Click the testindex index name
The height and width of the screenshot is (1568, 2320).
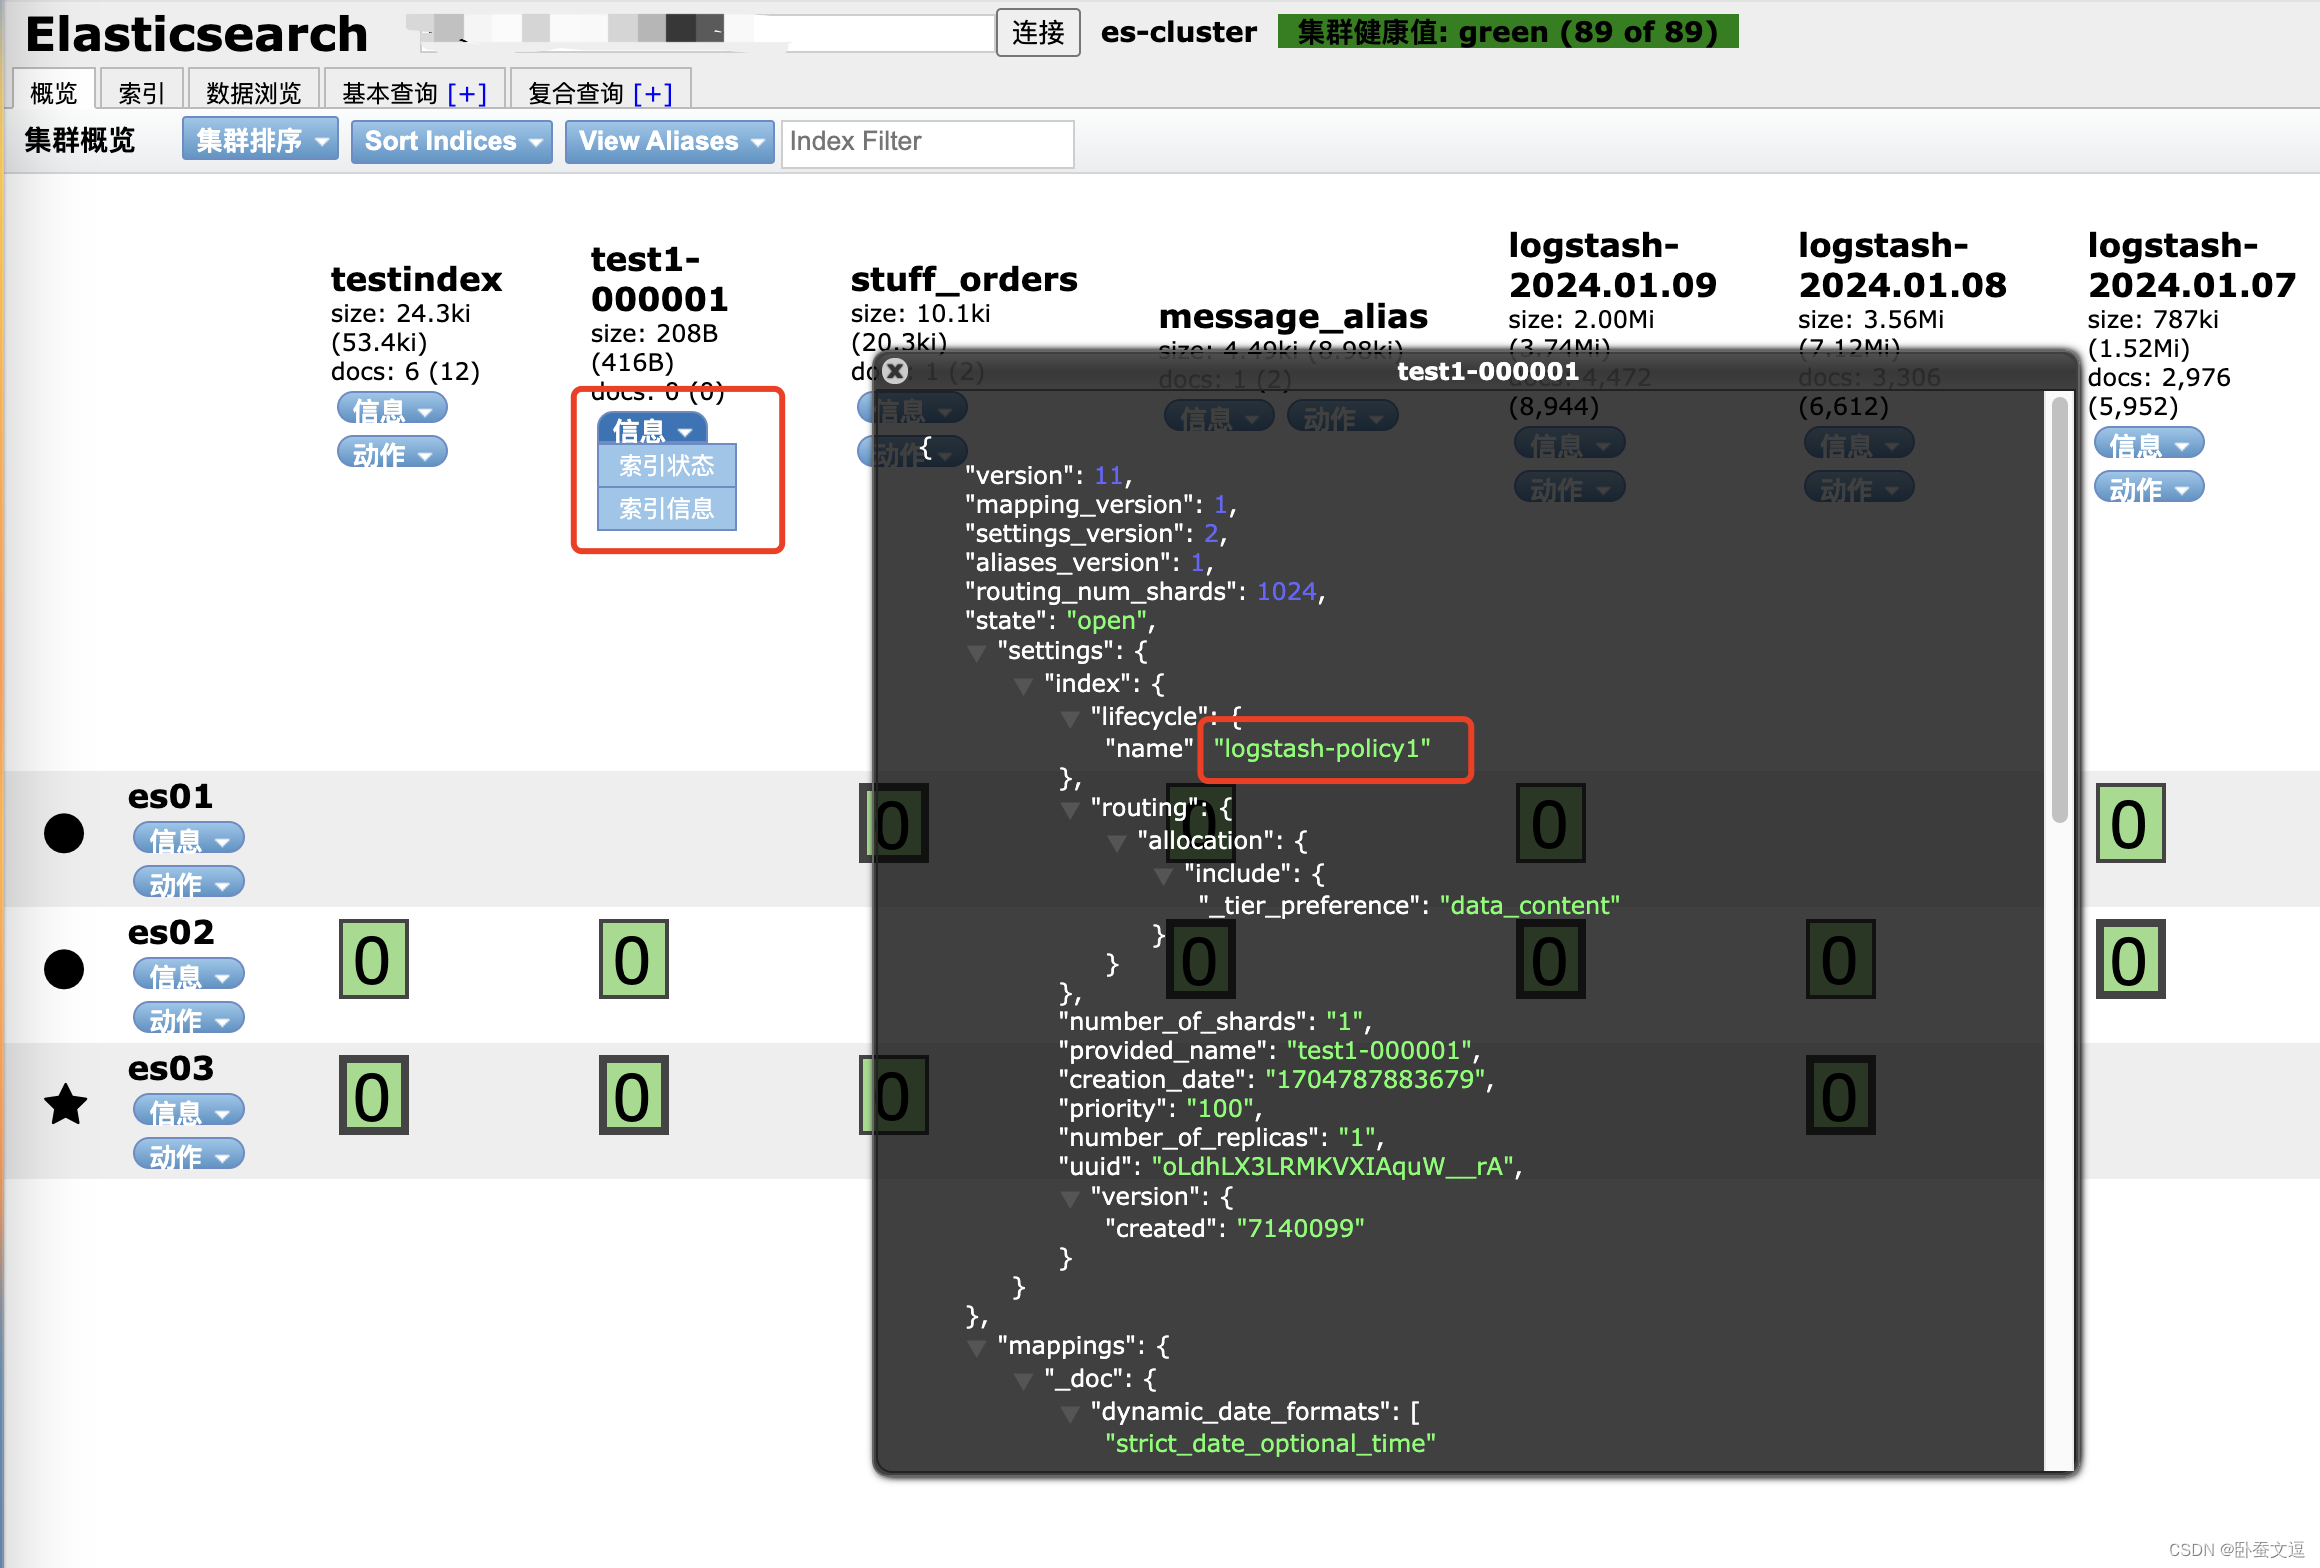(416, 279)
